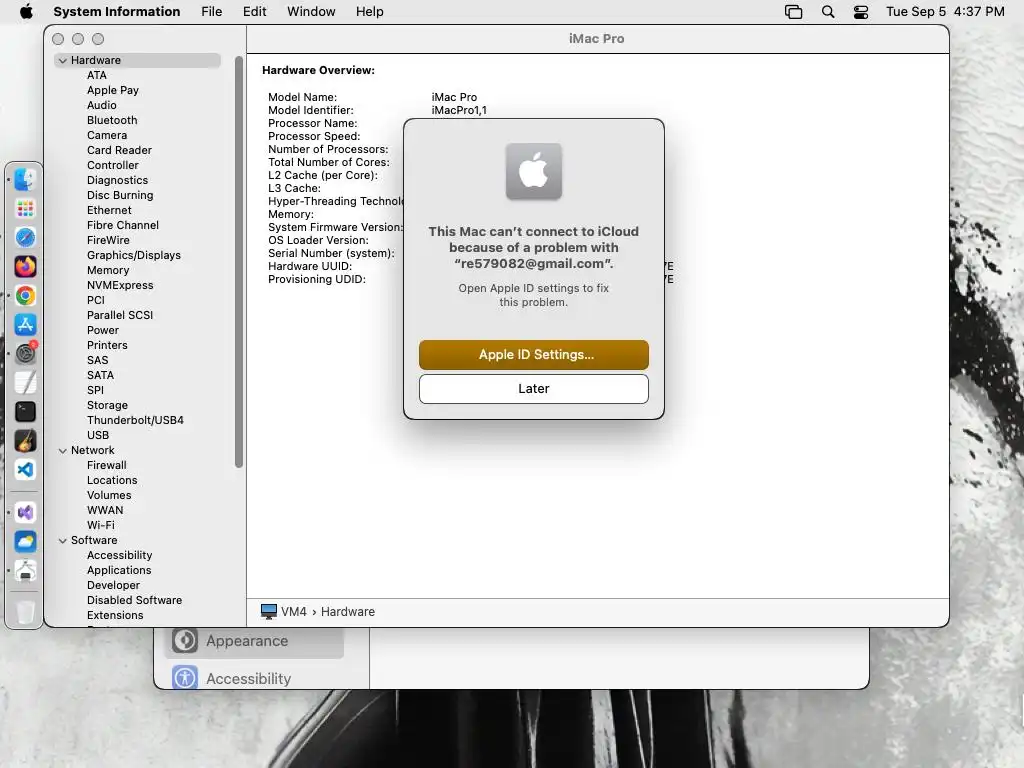The width and height of the screenshot is (1024, 768).
Task: Select Disabled Software in the sidebar
Action: [x=134, y=601]
